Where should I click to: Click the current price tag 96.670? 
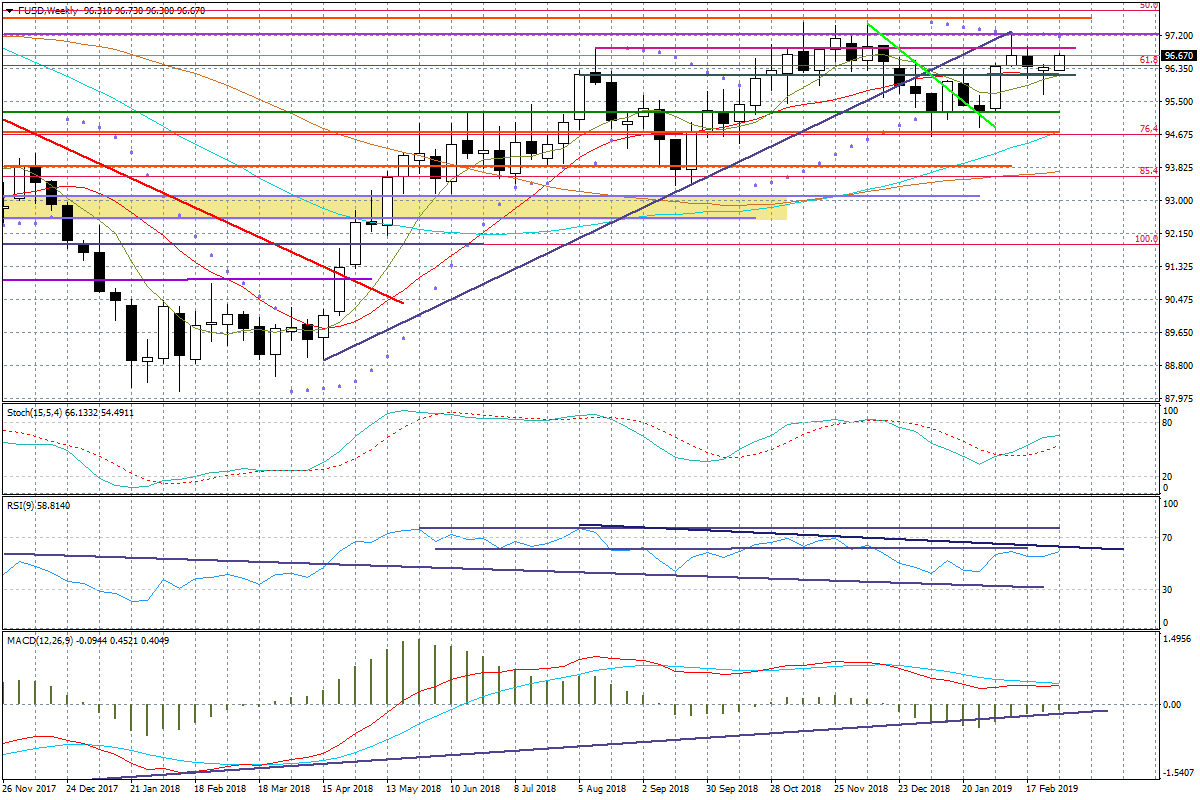tap(1177, 56)
